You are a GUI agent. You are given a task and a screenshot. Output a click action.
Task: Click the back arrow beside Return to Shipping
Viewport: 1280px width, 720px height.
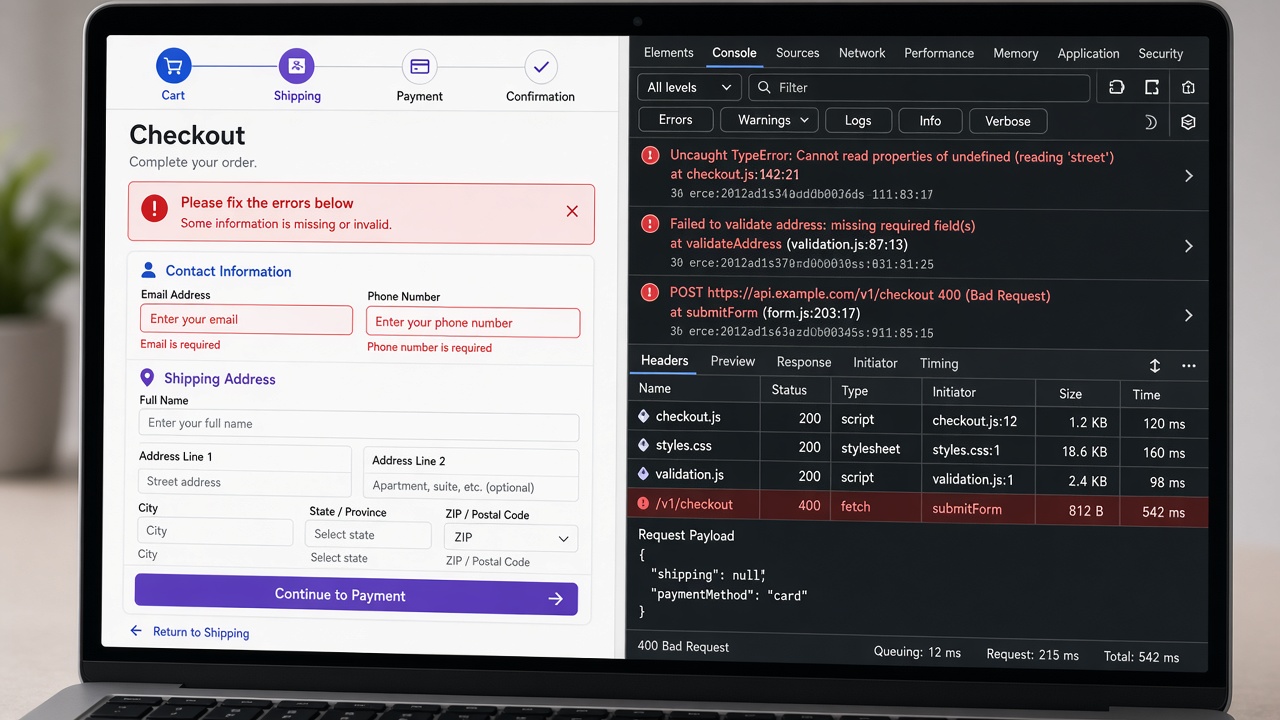pyautogui.click(x=136, y=631)
